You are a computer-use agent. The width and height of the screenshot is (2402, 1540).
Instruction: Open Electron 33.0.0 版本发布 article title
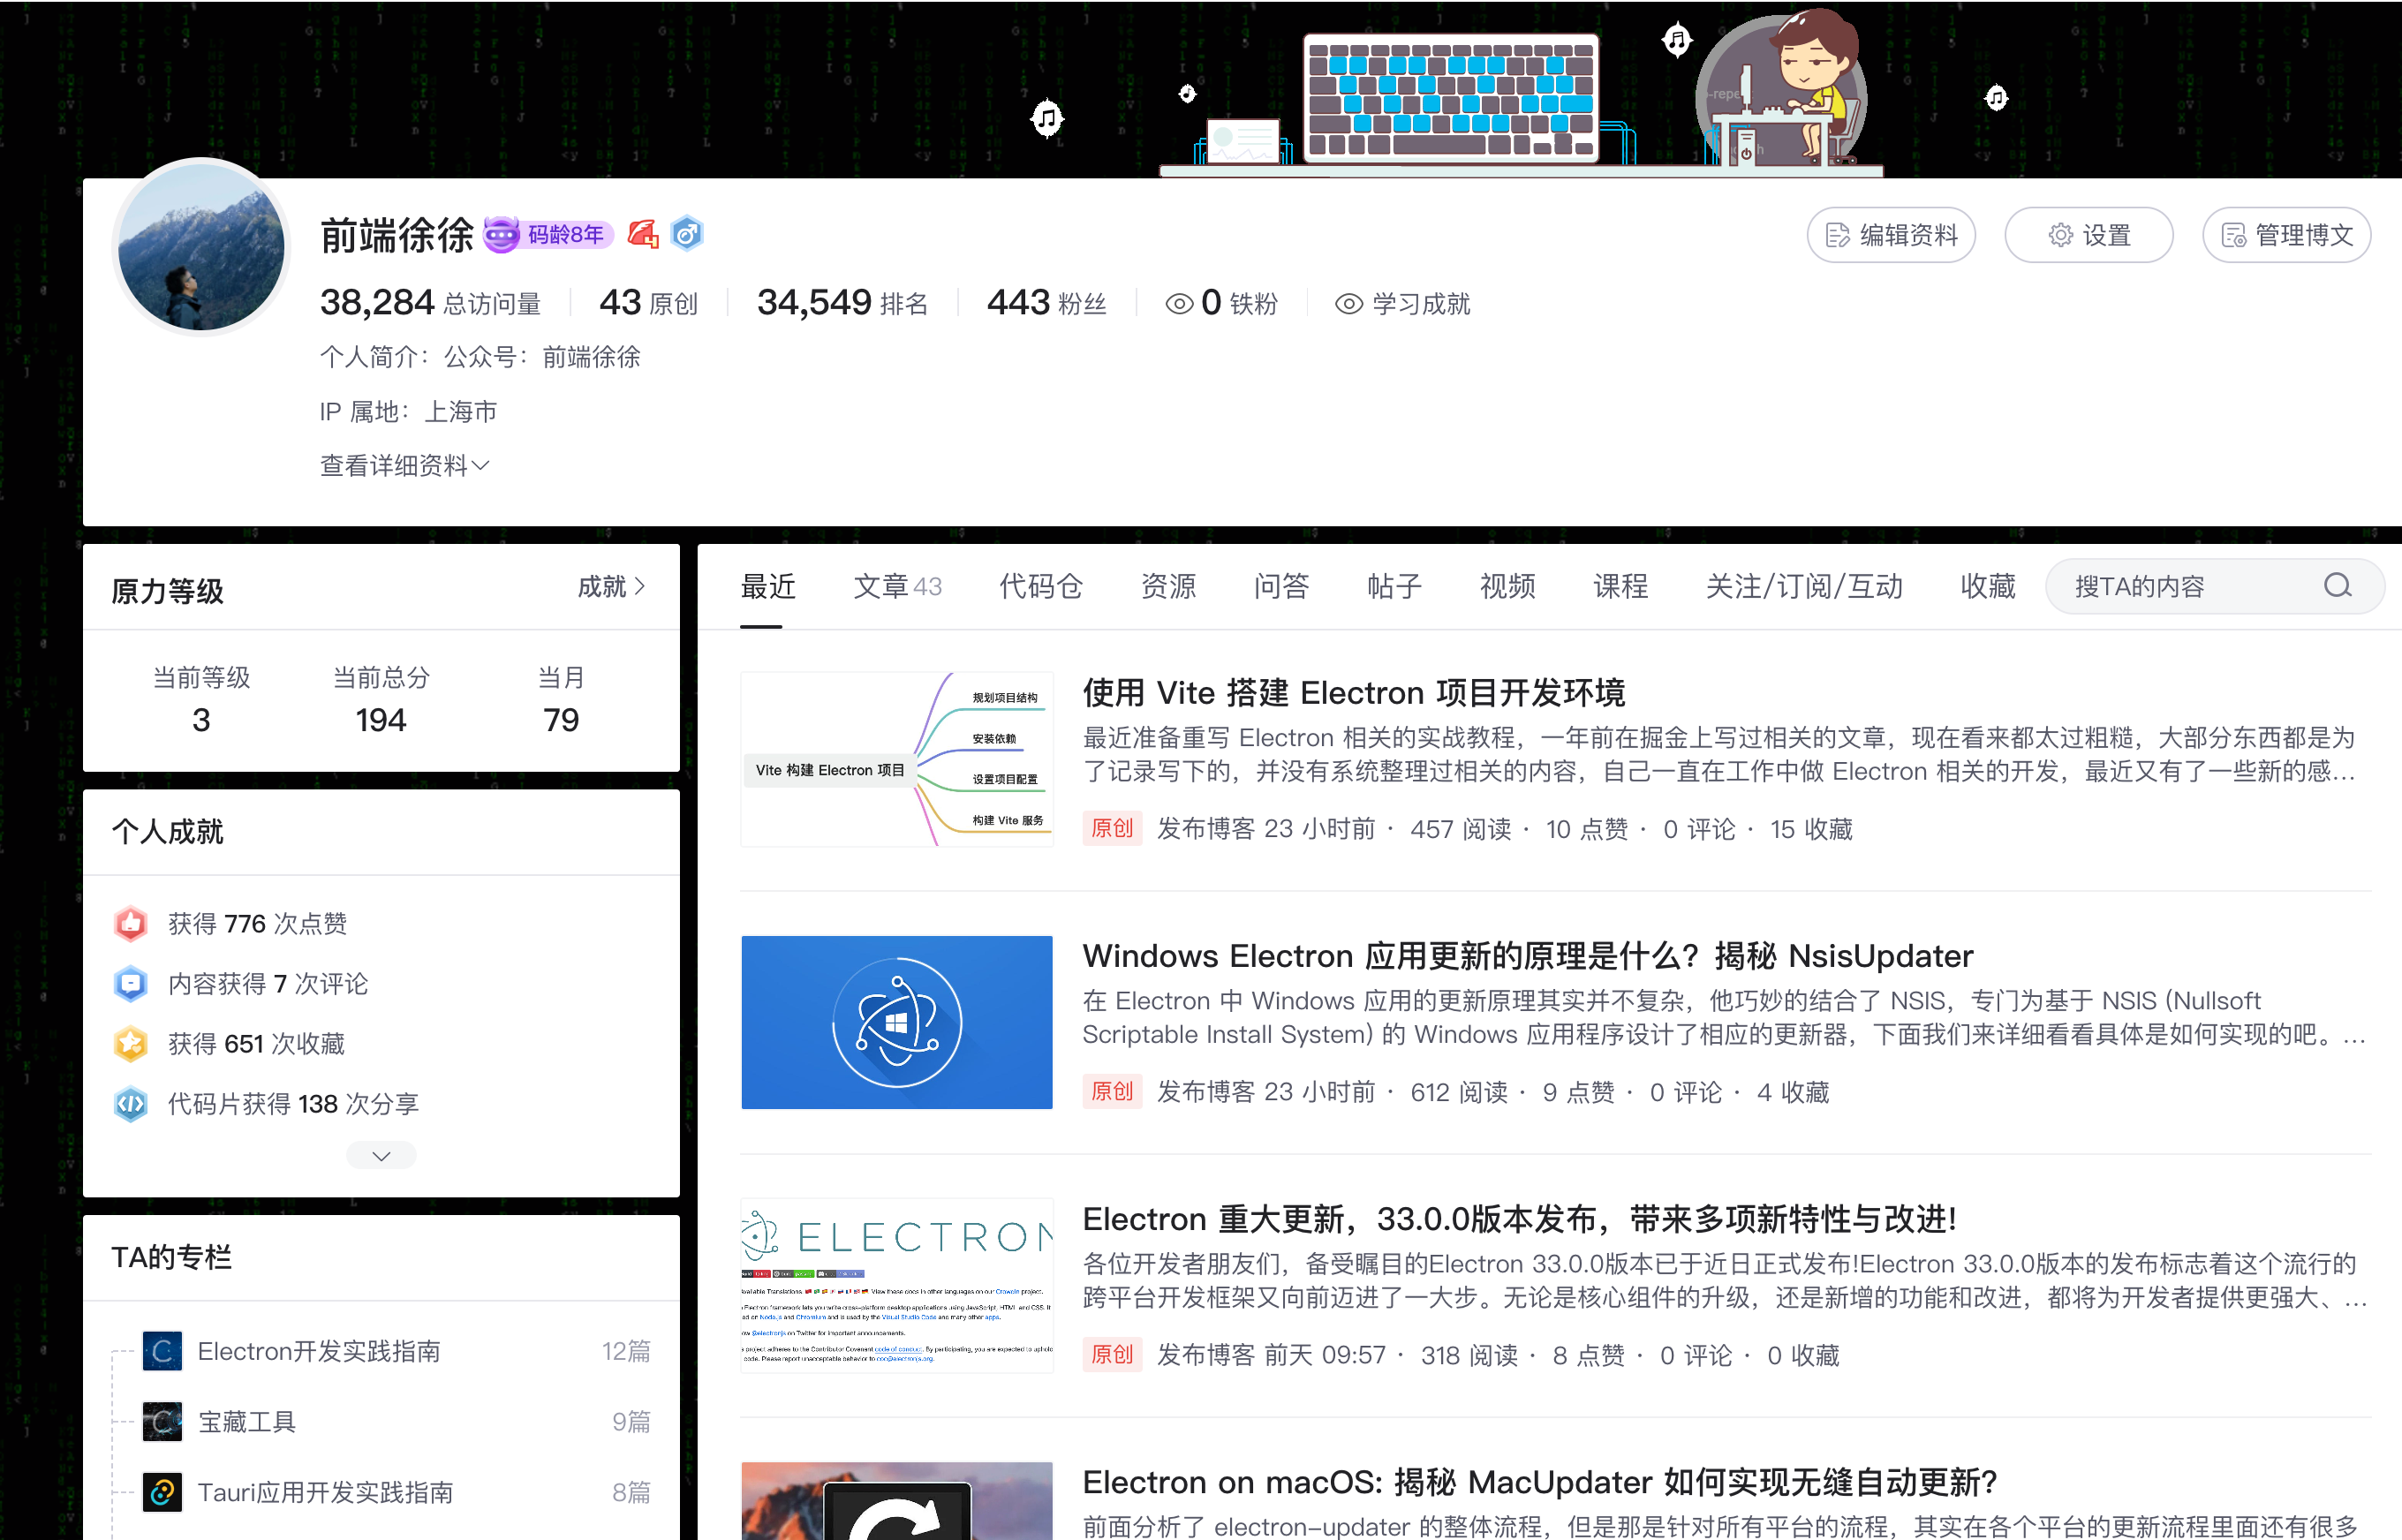(x=1519, y=1219)
